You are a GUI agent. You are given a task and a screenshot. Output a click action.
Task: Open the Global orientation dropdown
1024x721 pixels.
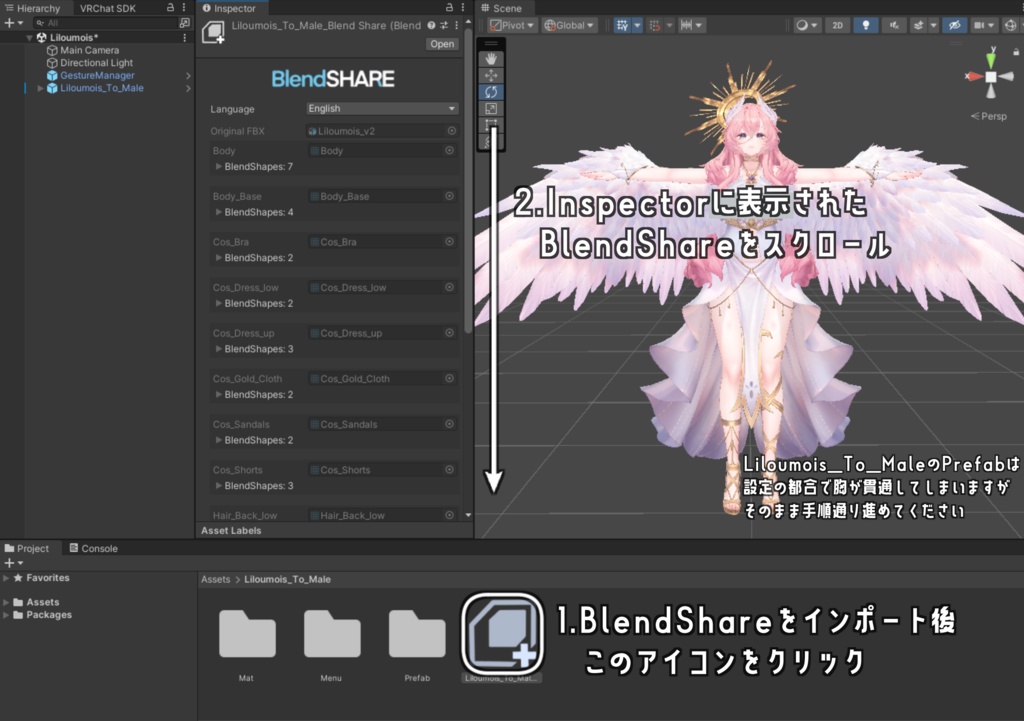point(569,25)
